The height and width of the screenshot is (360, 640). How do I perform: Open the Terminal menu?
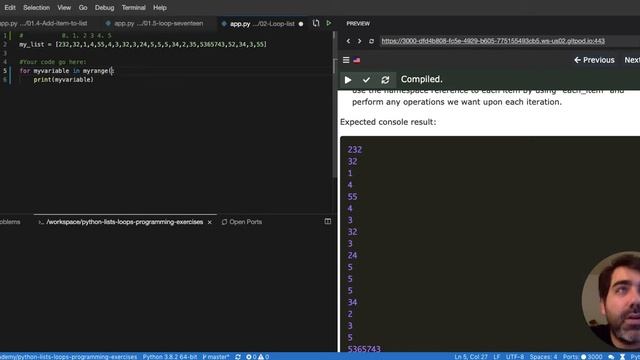point(133,8)
